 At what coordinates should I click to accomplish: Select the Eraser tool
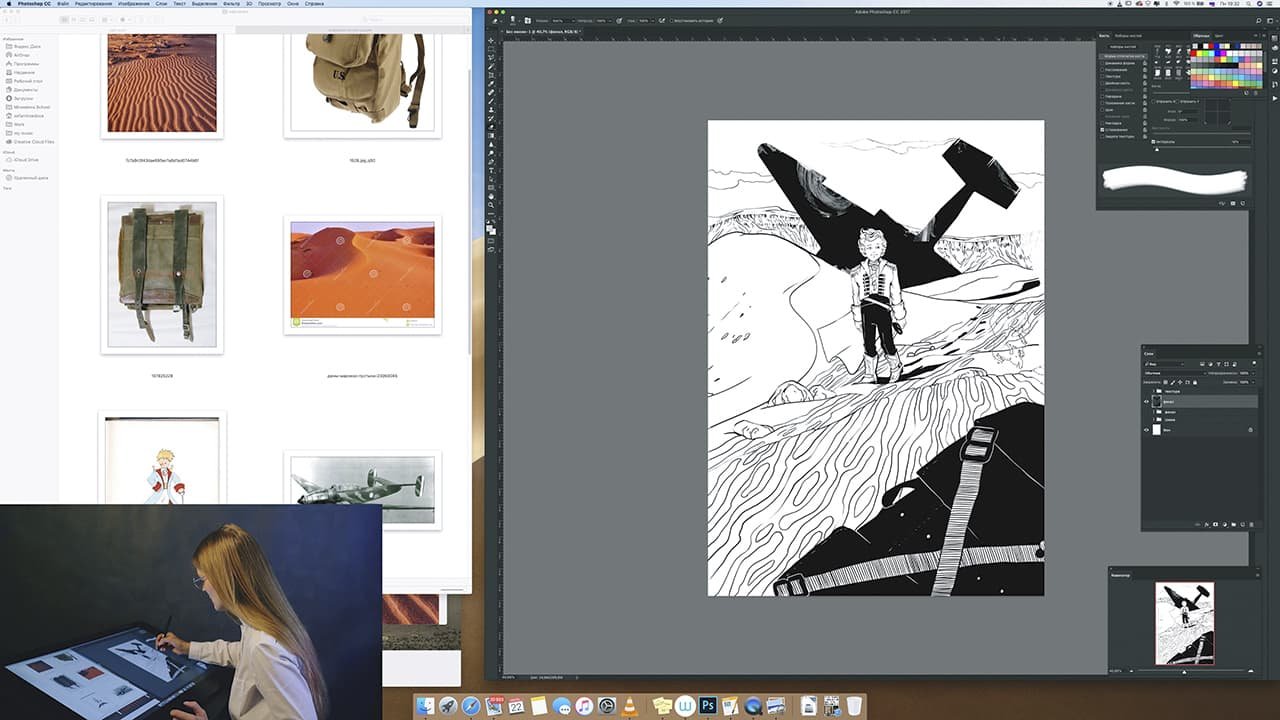pos(491,127)
